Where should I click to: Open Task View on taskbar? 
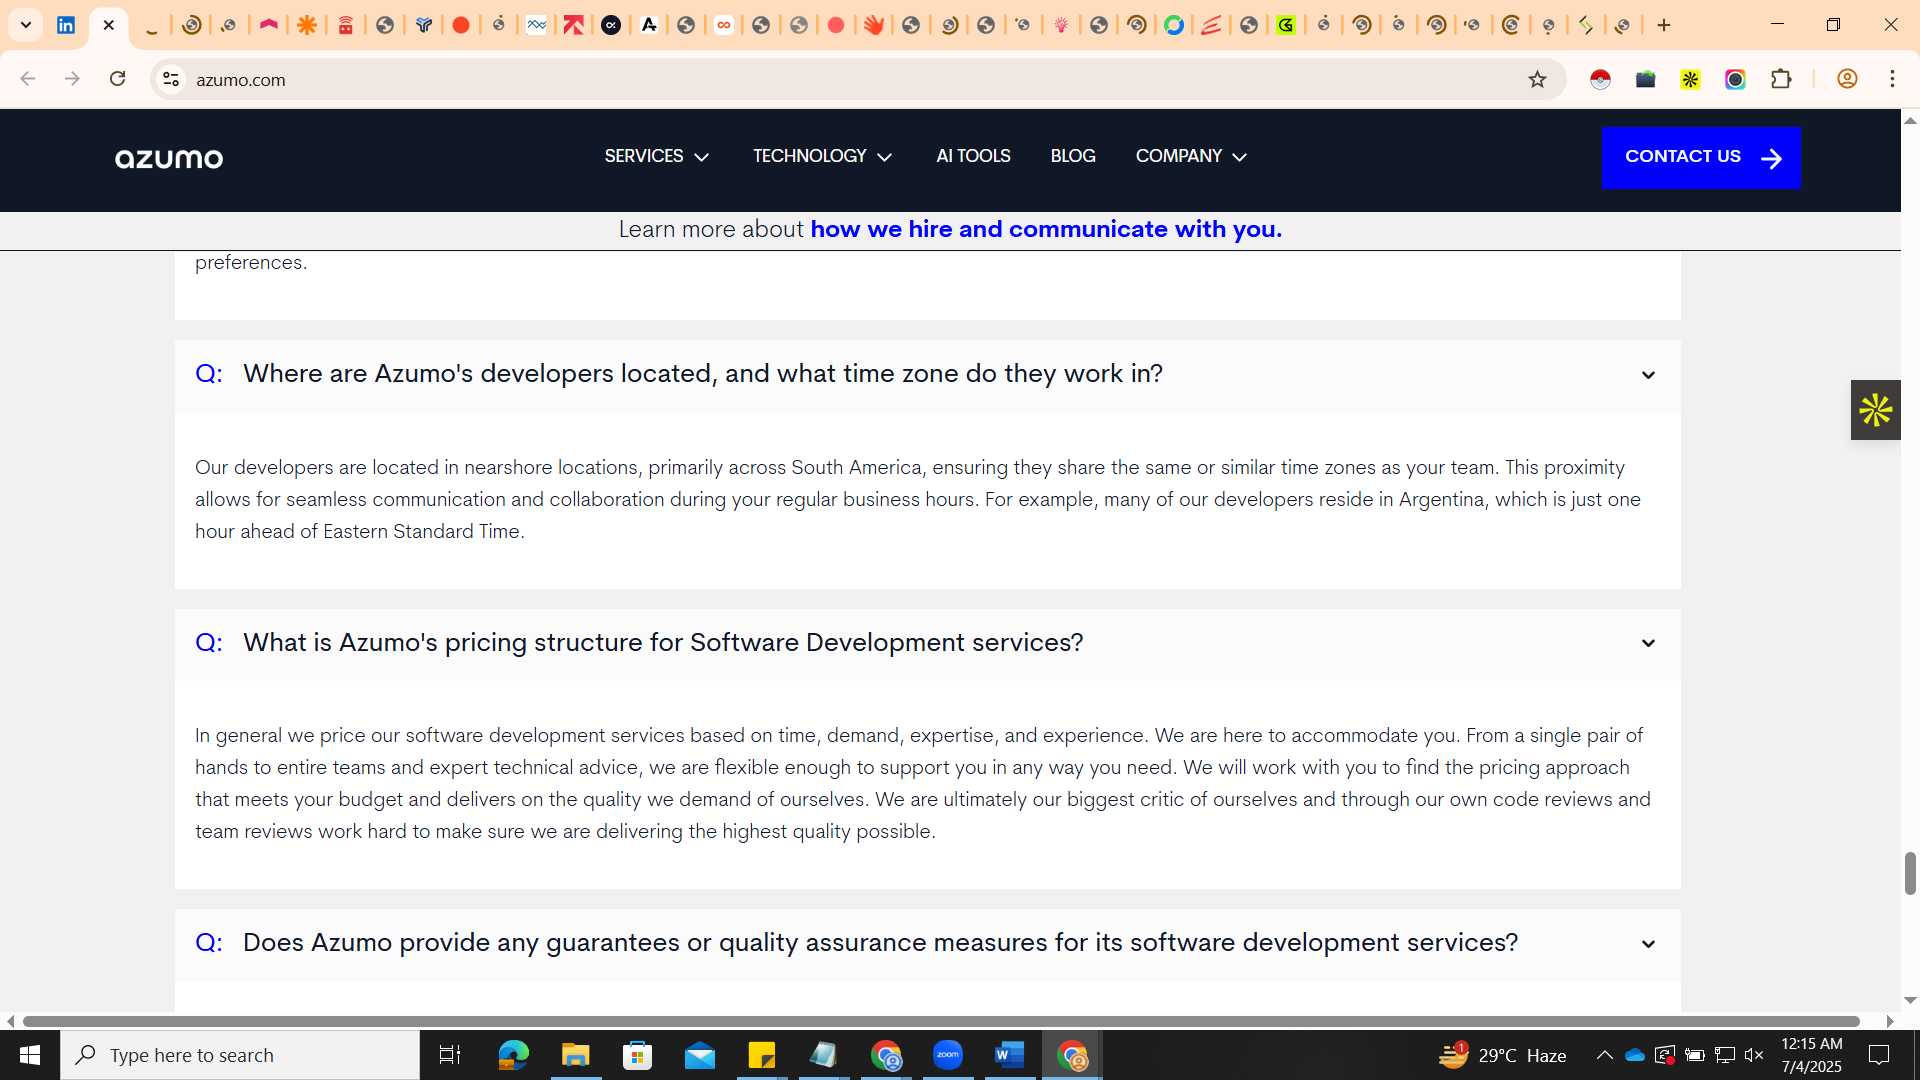(450, 1055)
